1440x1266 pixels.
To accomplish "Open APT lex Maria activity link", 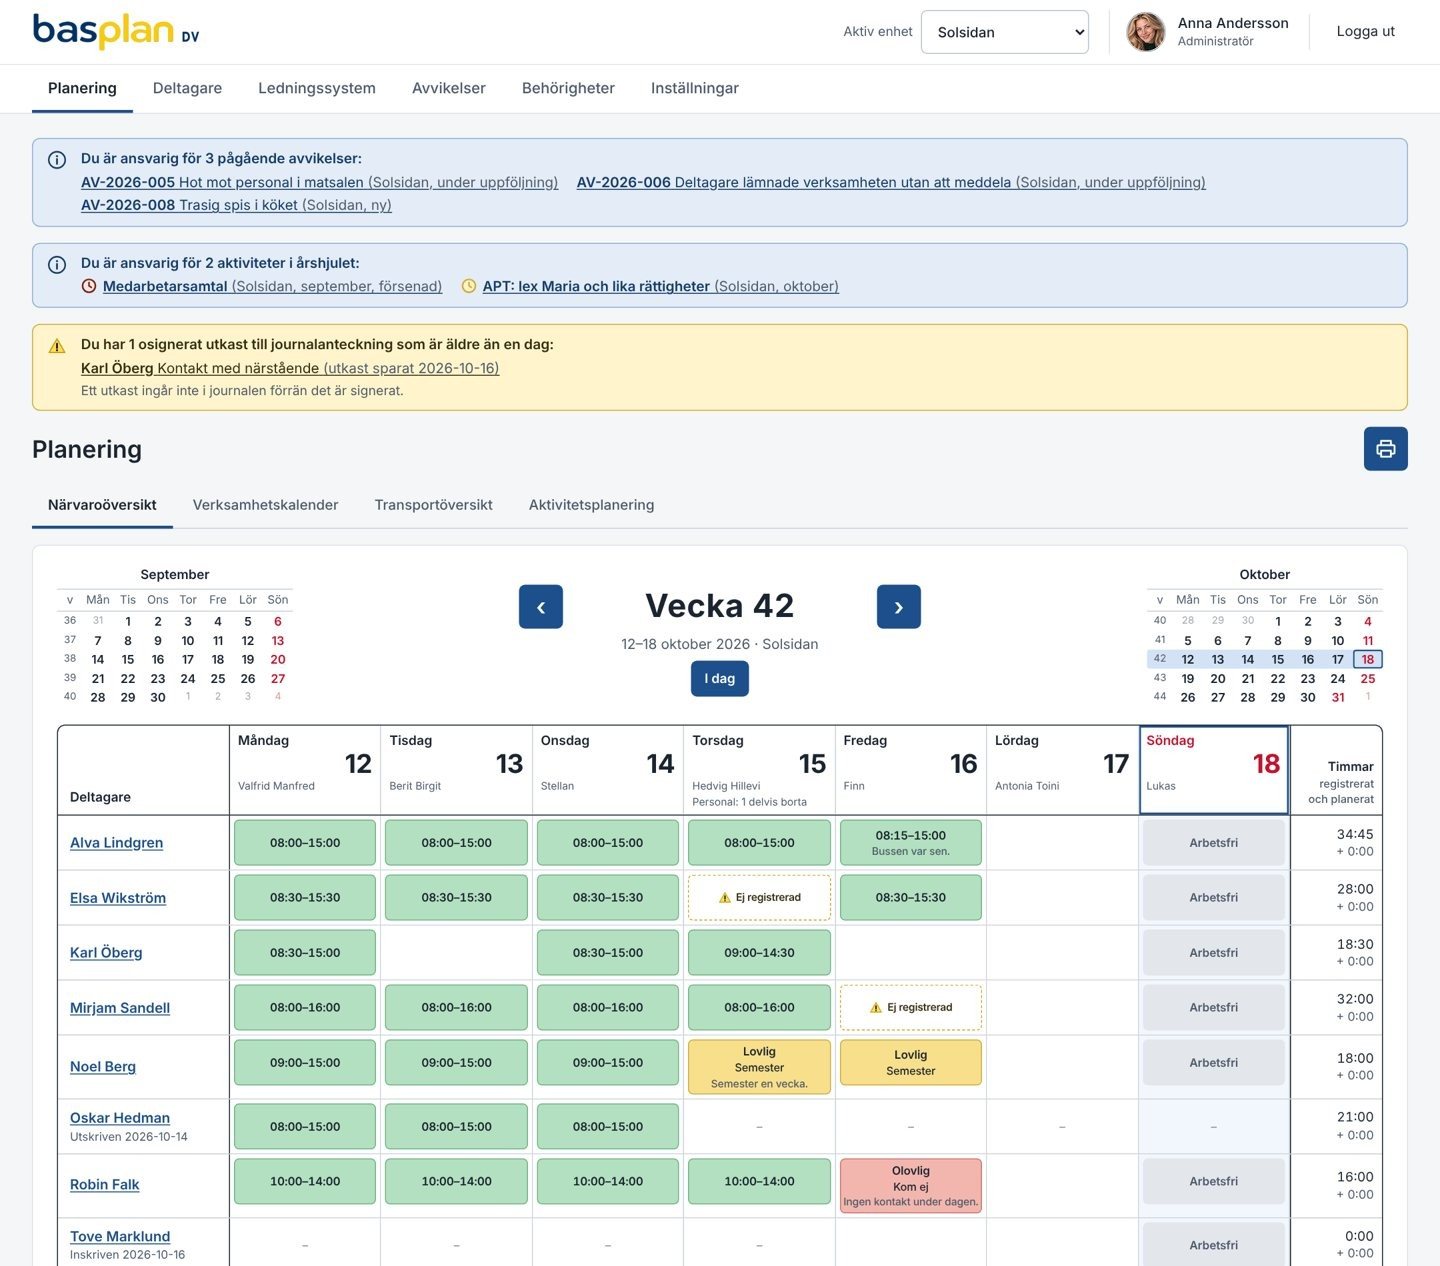I will click(661, 286).
